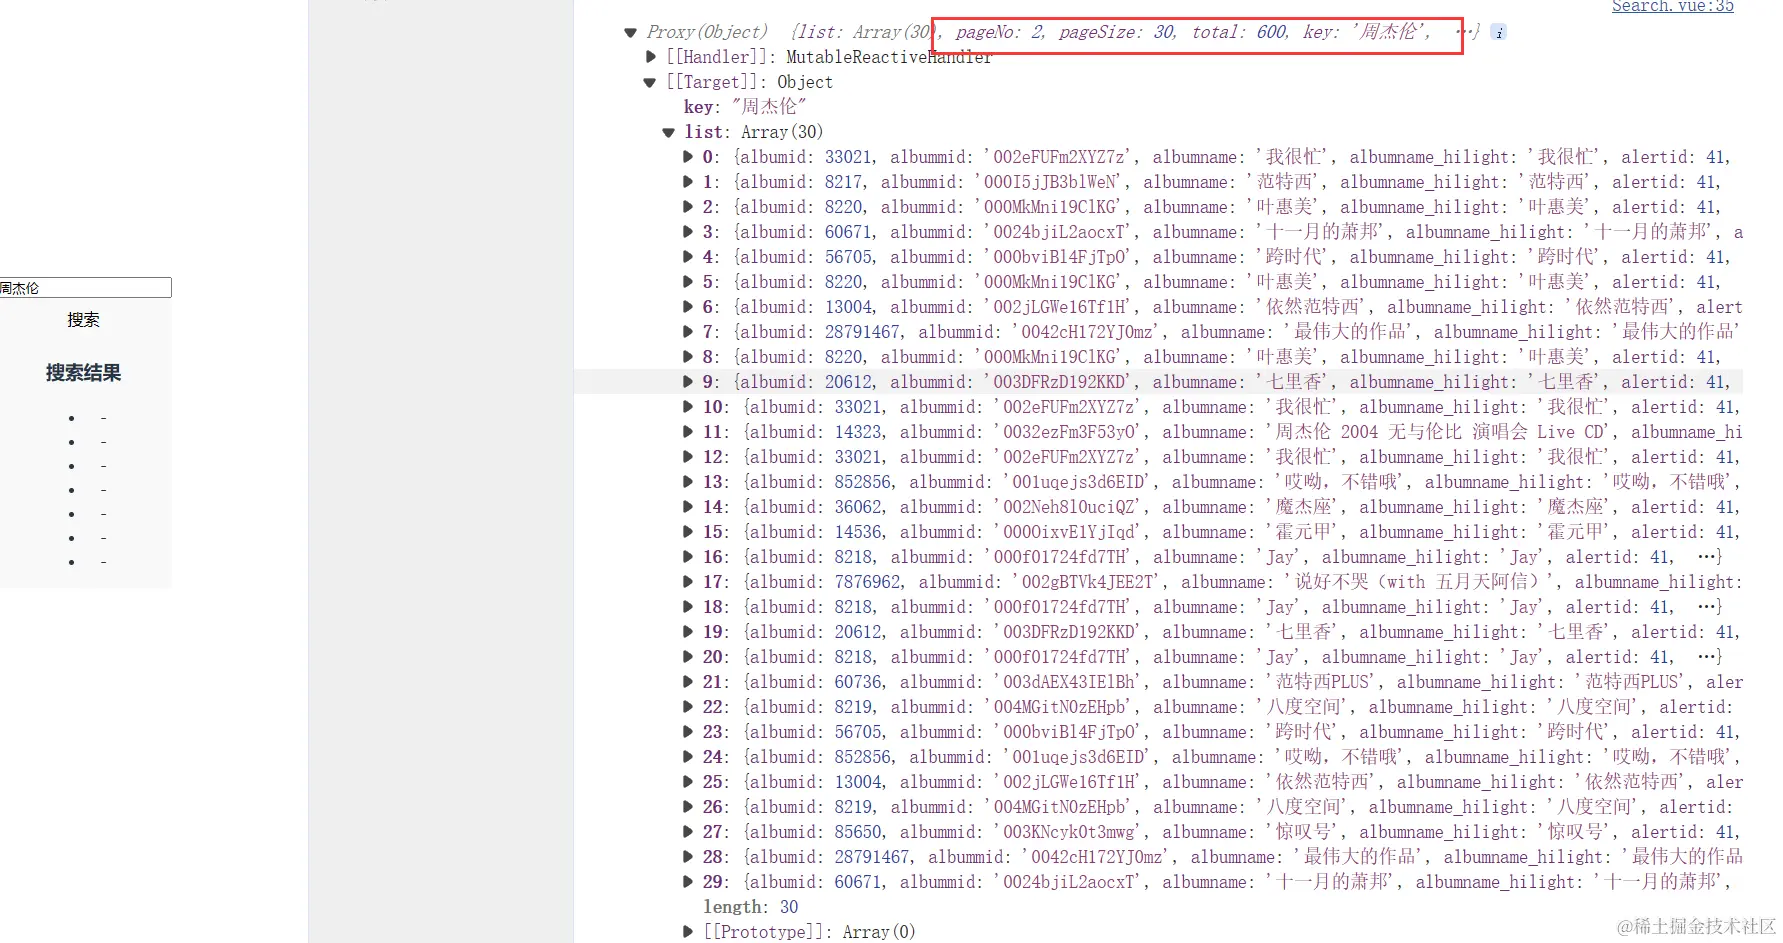
Task: Collapse the [[Target]] Object node
Action: [x=650, y=83]
